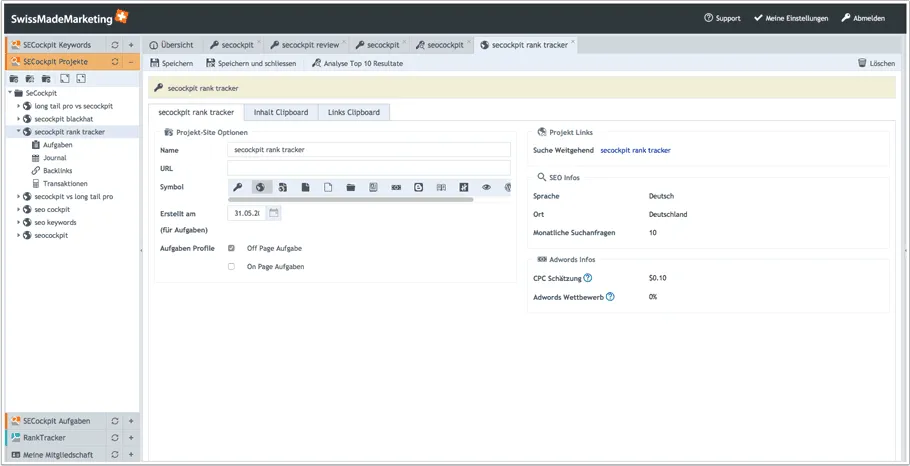
Task: Switch to Inhalt Clipboard tab
Action: click(280, 112)
